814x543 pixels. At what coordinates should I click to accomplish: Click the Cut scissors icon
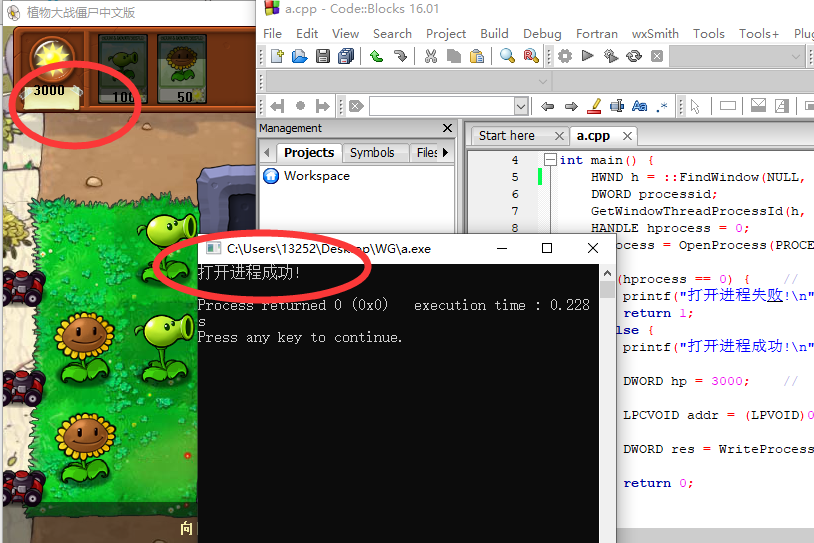tap(431, 56)
